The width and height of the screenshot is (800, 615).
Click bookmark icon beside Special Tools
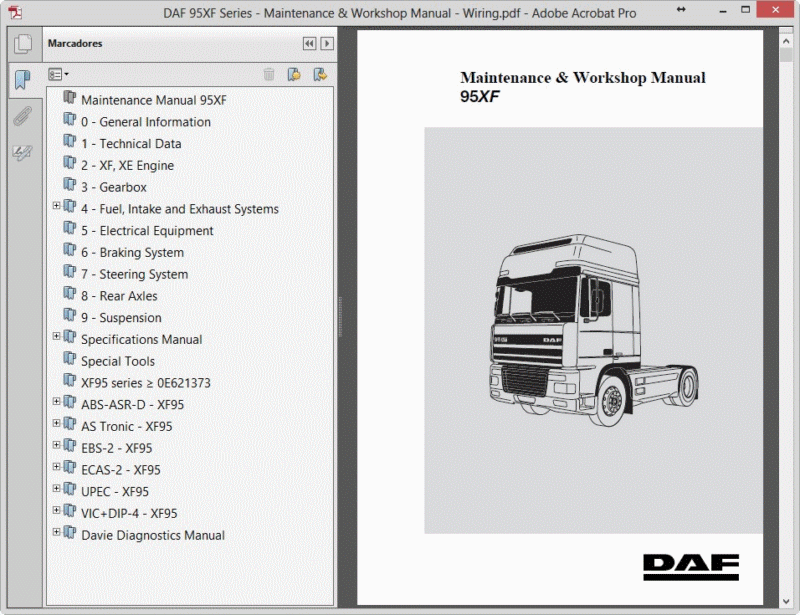point(69,358)
